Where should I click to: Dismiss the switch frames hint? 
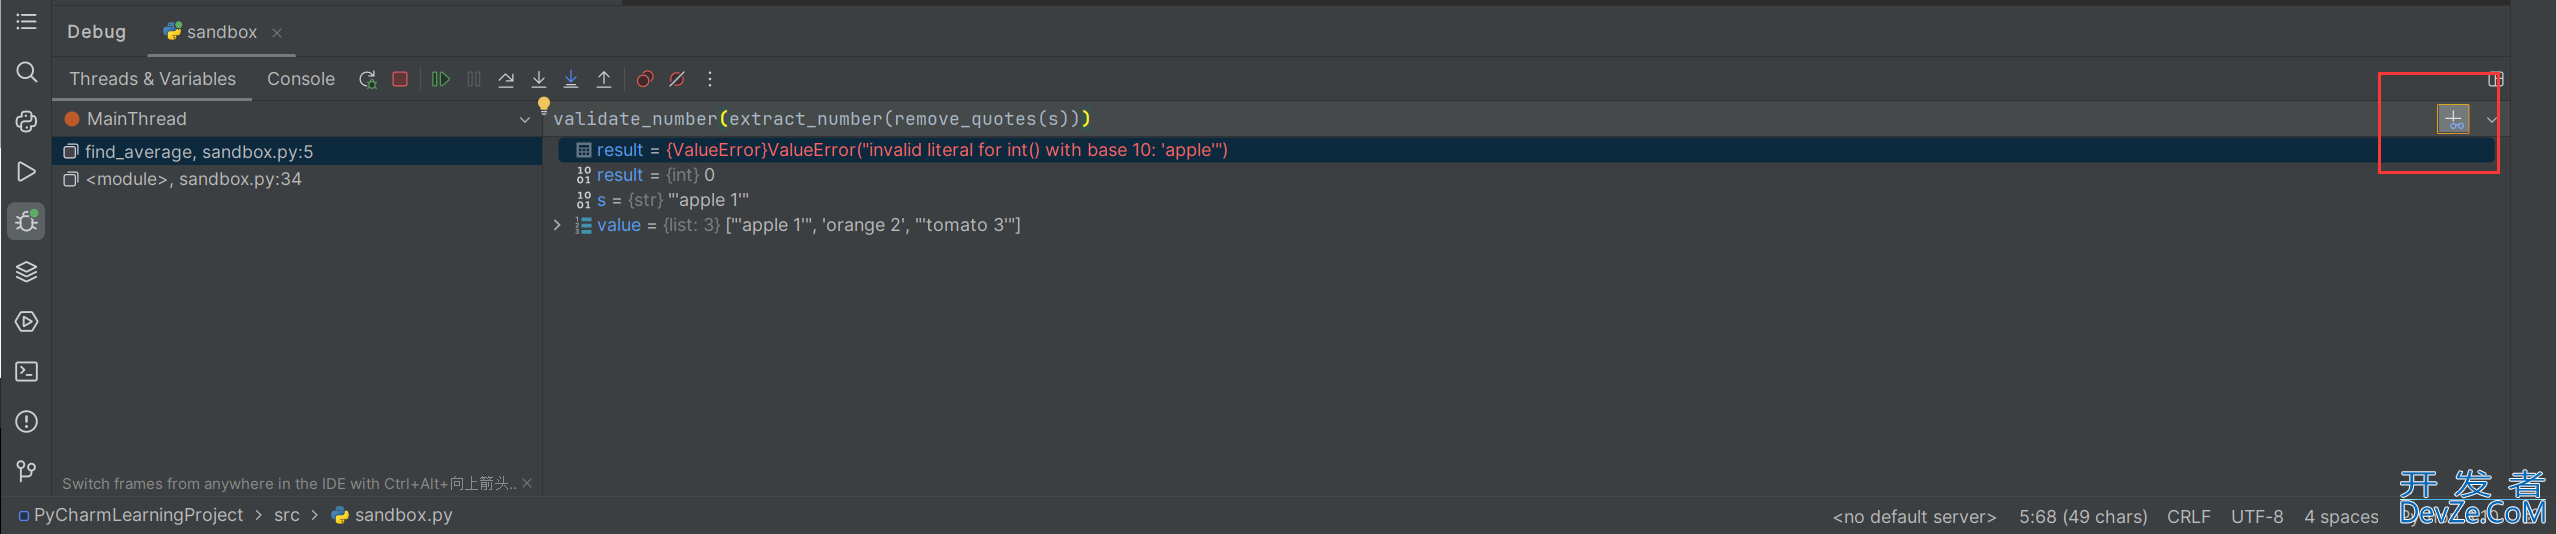click(x=527, y=484)
